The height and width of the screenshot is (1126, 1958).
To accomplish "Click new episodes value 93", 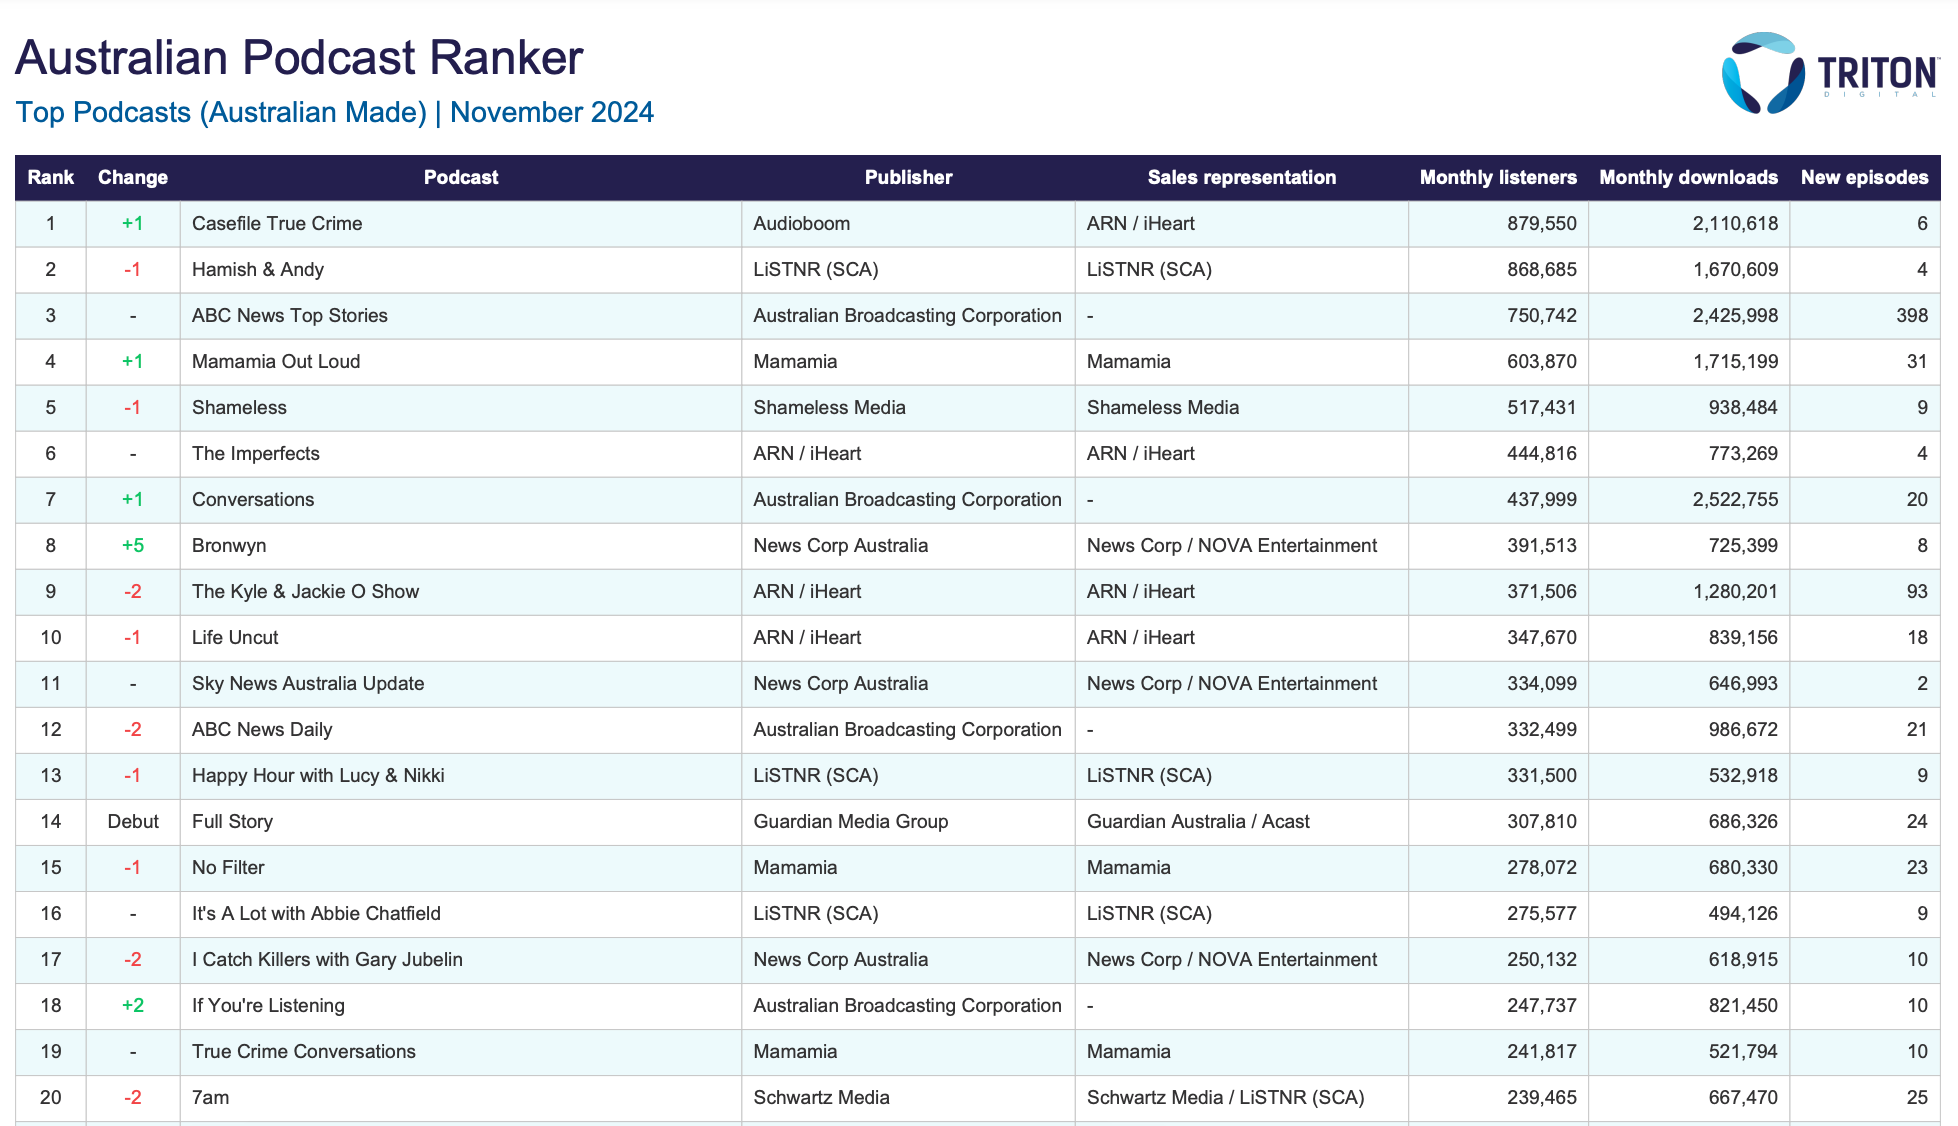I will 1917,591.
